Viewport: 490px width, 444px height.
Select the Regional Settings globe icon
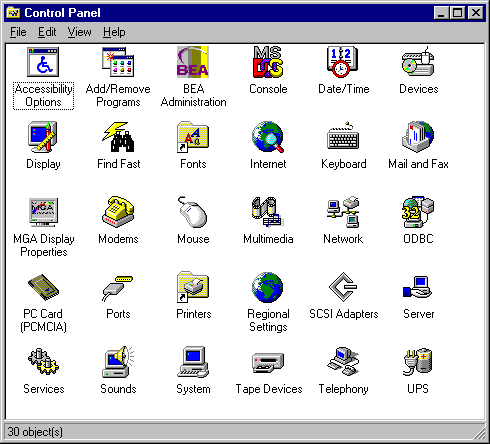pyautogui.click(x=268, y=287)
